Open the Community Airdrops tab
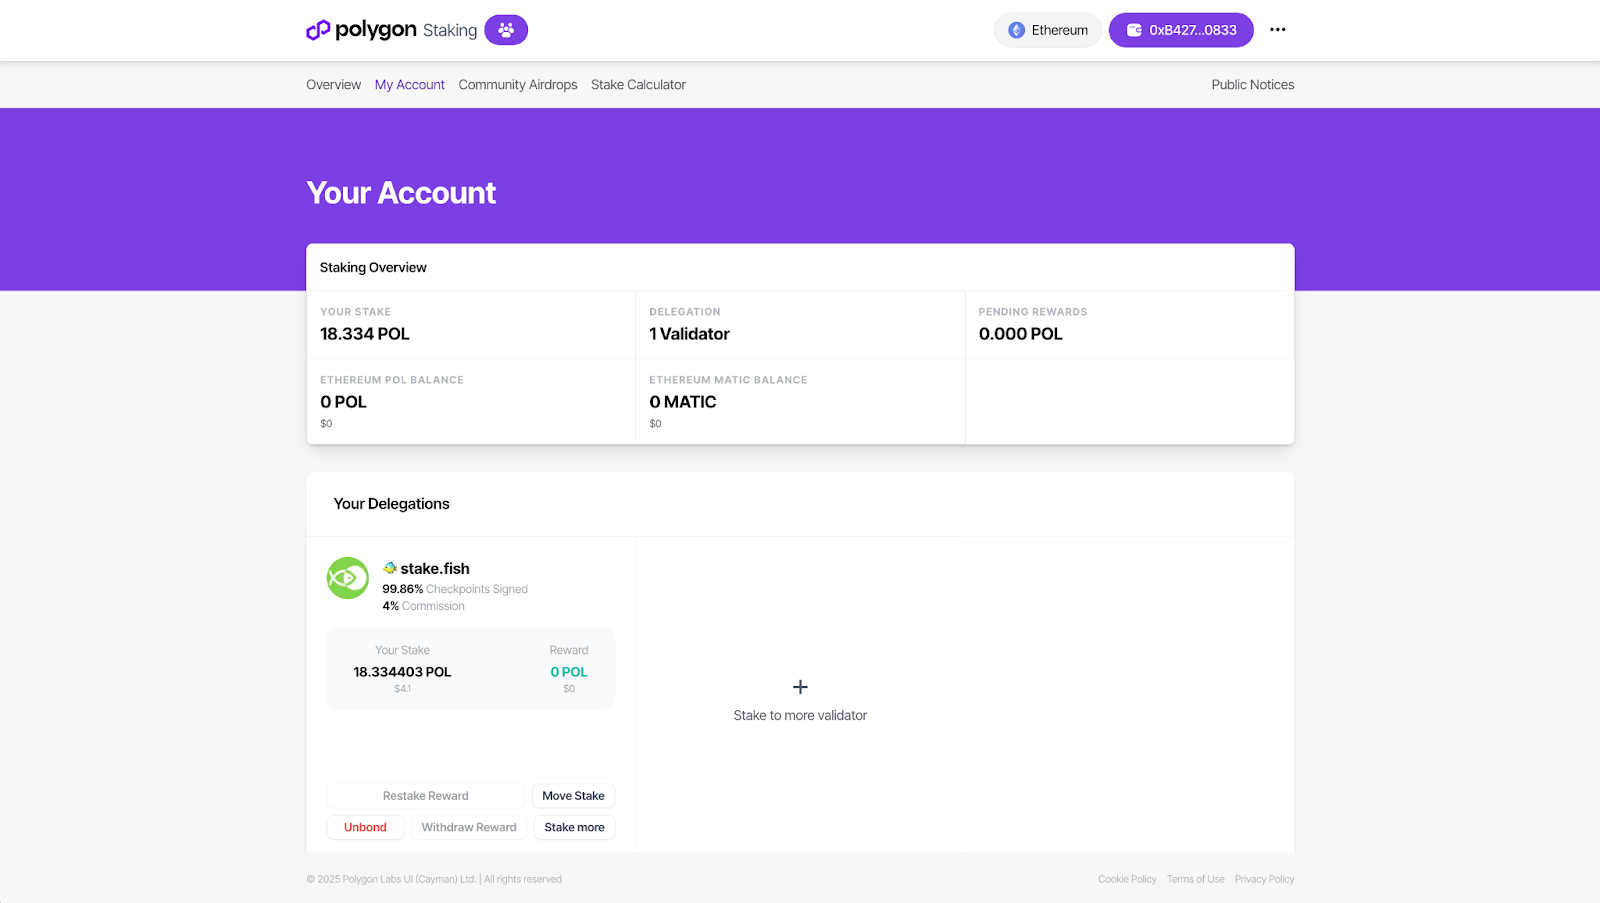Viewport: 1600px width, 903px height. pyautogui.click(x=518, y=85)
